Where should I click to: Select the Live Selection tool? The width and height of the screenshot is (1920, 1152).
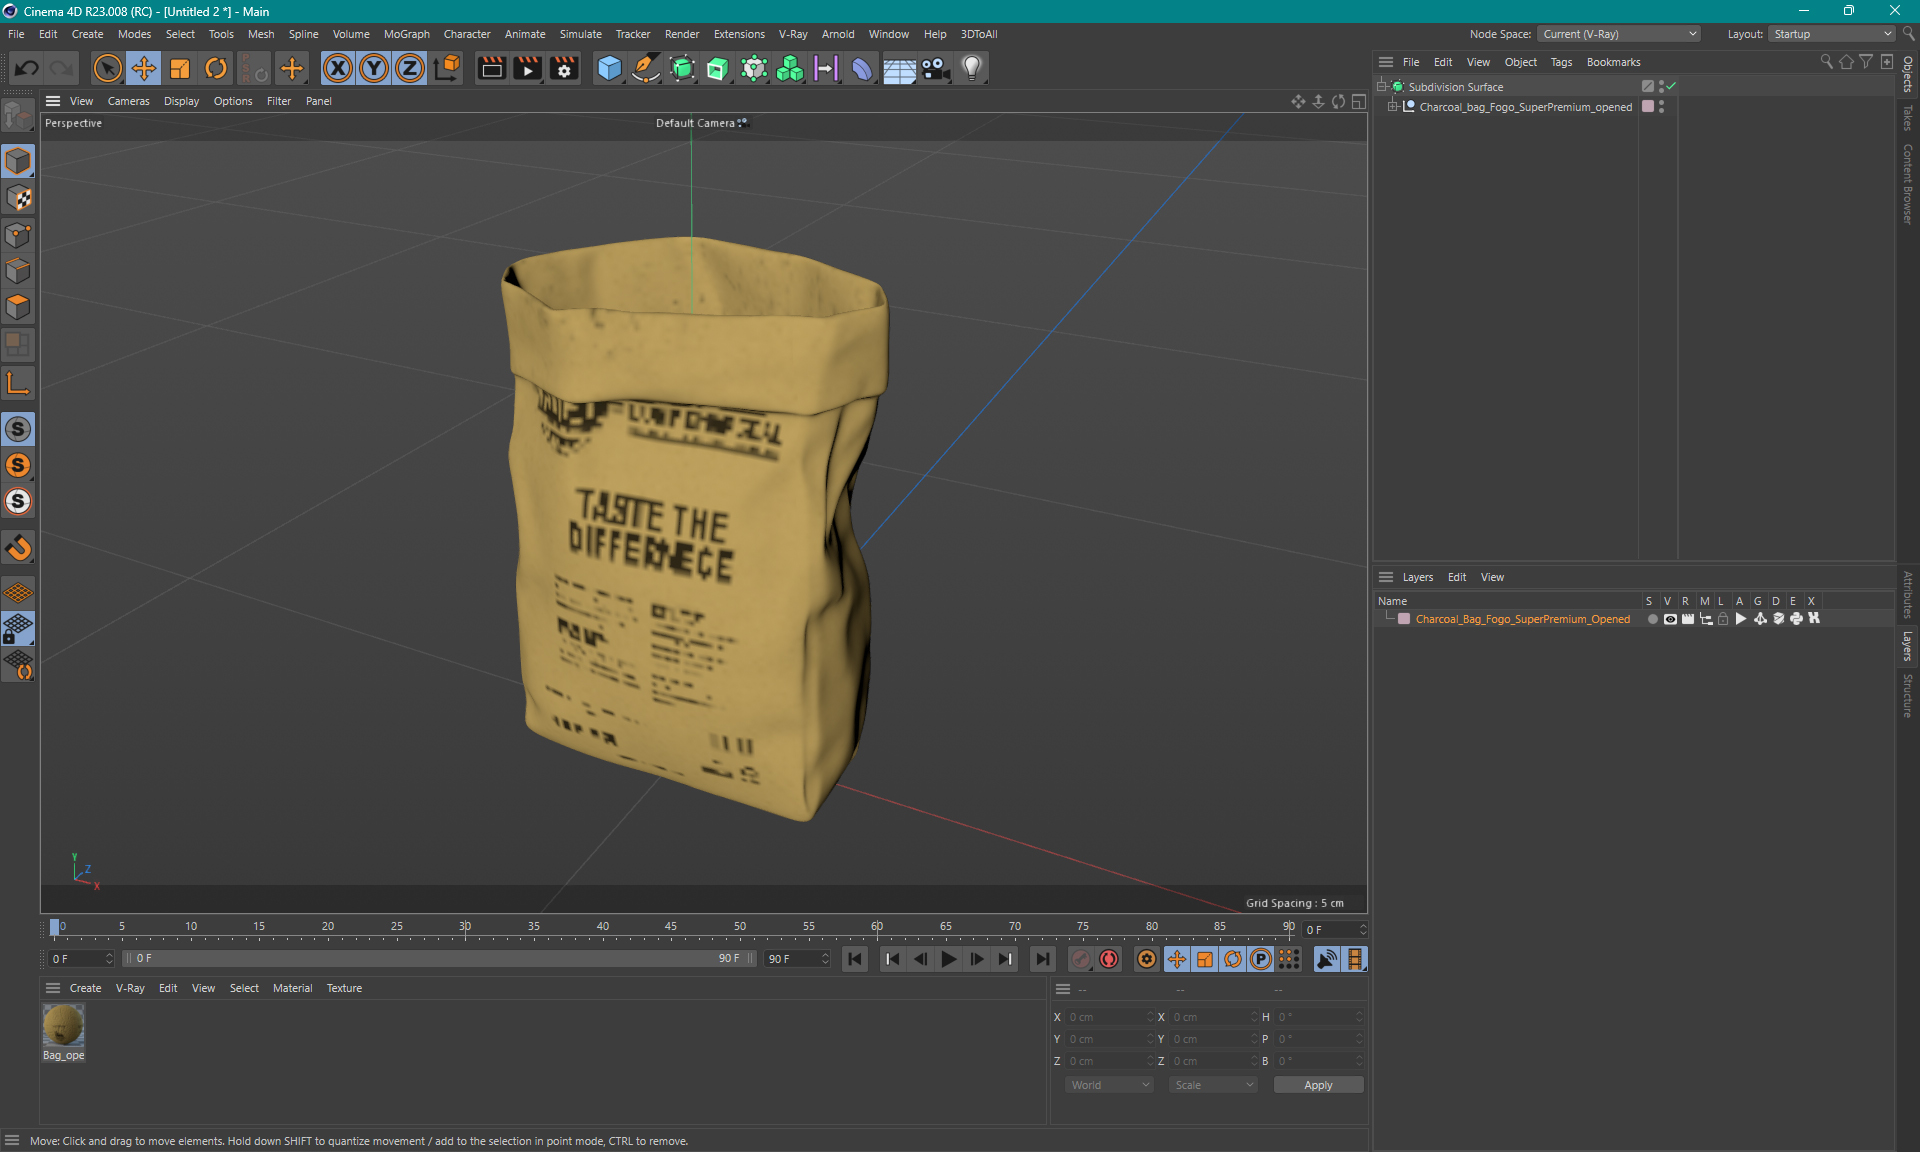coord(107,68)
